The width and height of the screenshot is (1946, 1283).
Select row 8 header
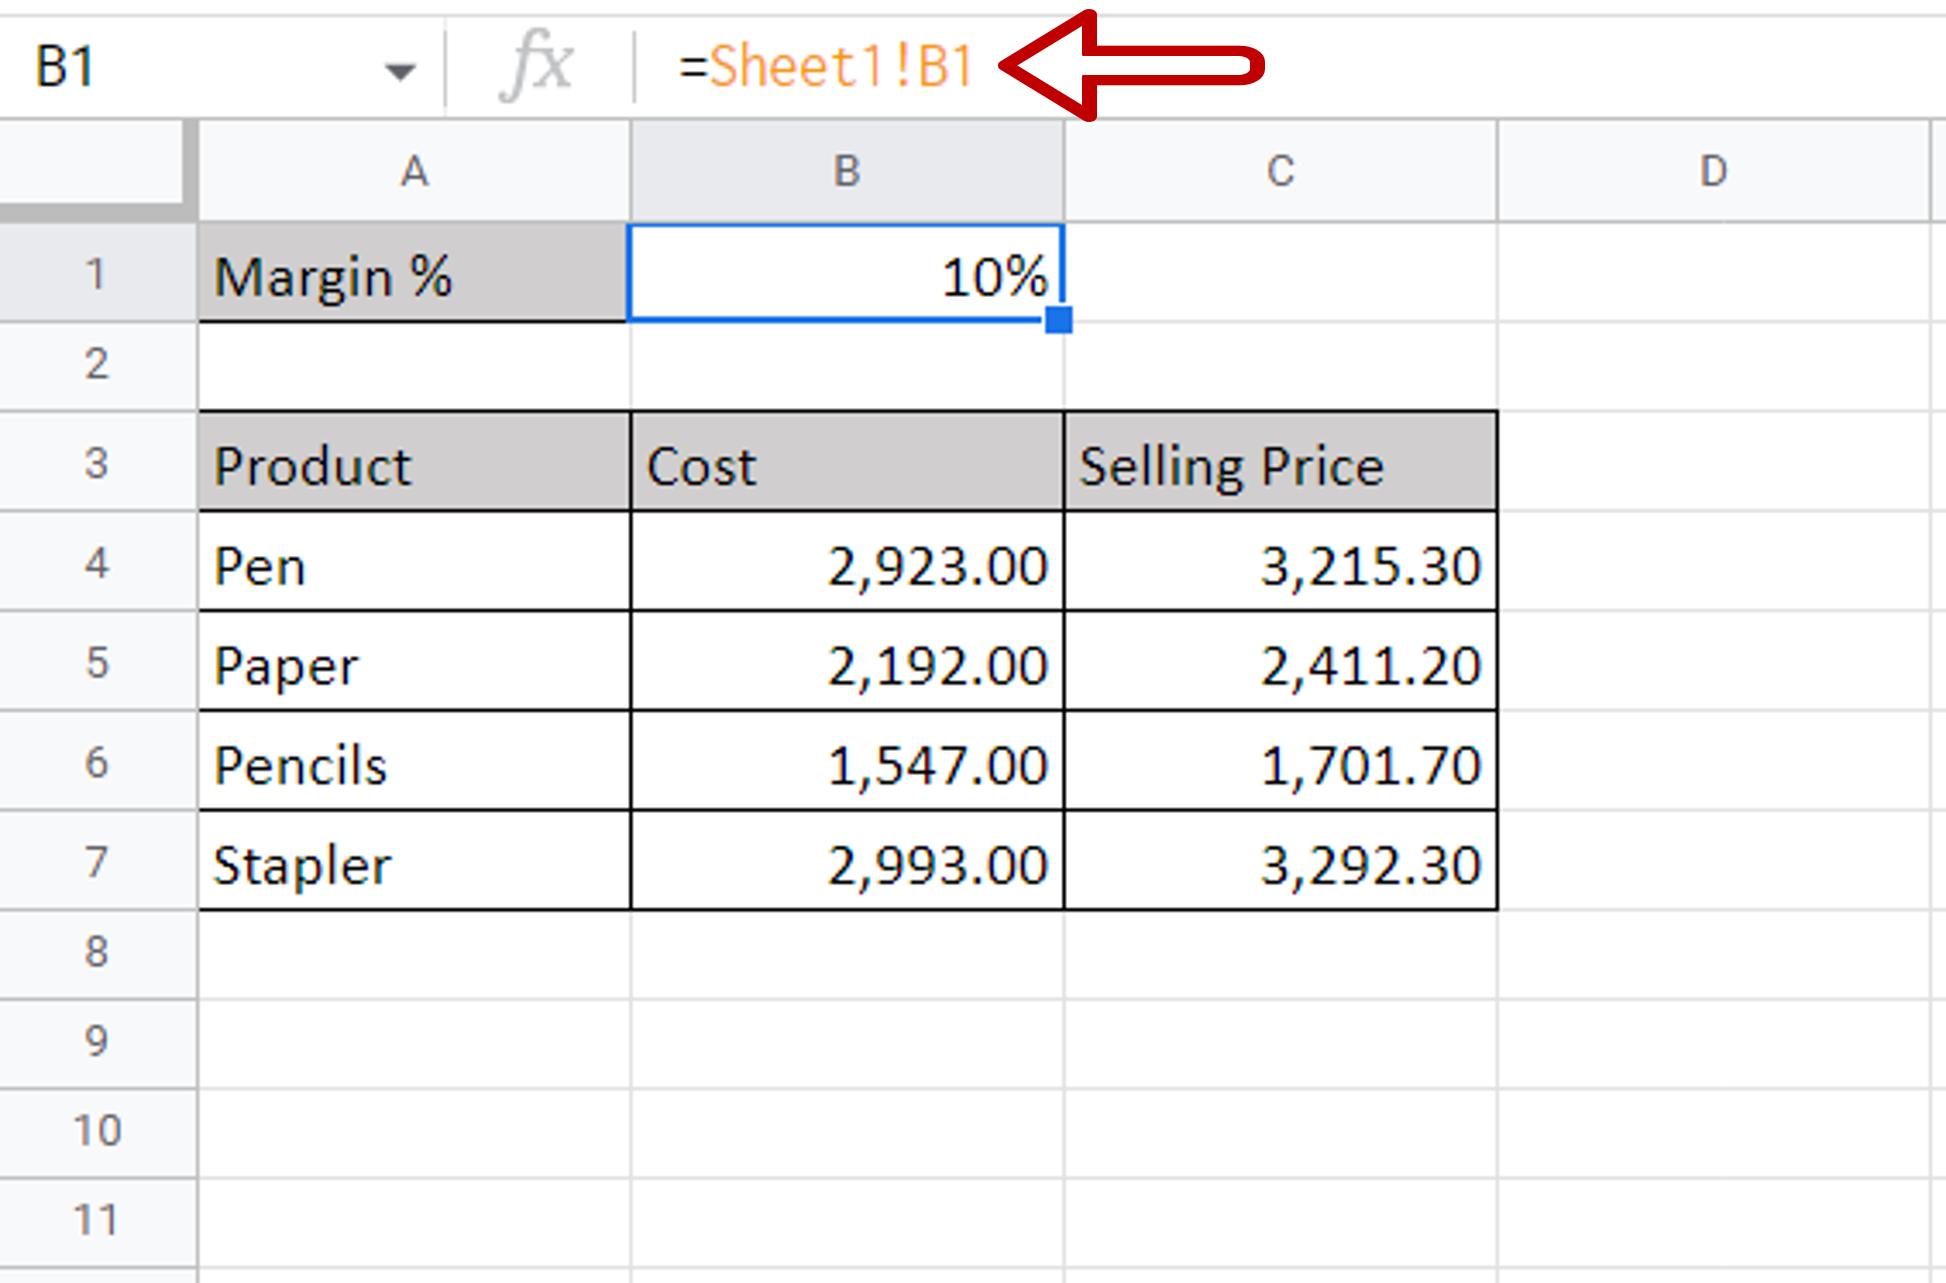coord(97,955)
